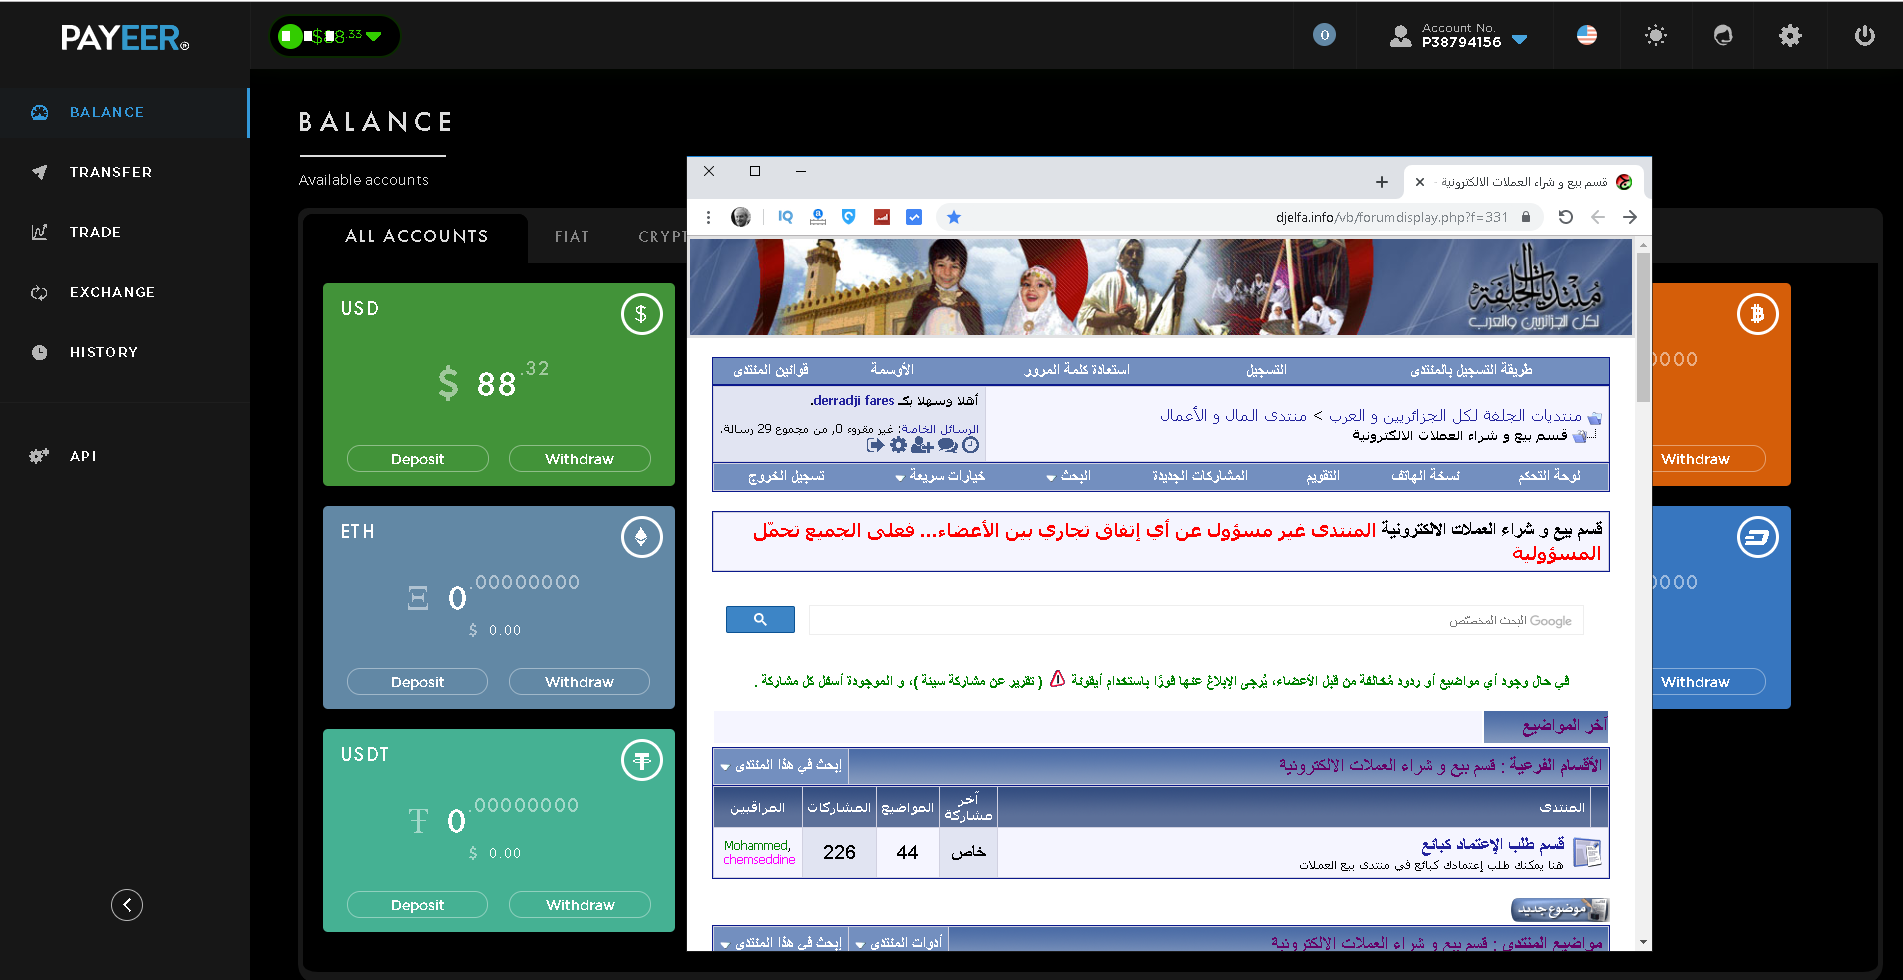
Task: Open لوحة التحكم in forum navbar
Action: [x=1549, y=476]
